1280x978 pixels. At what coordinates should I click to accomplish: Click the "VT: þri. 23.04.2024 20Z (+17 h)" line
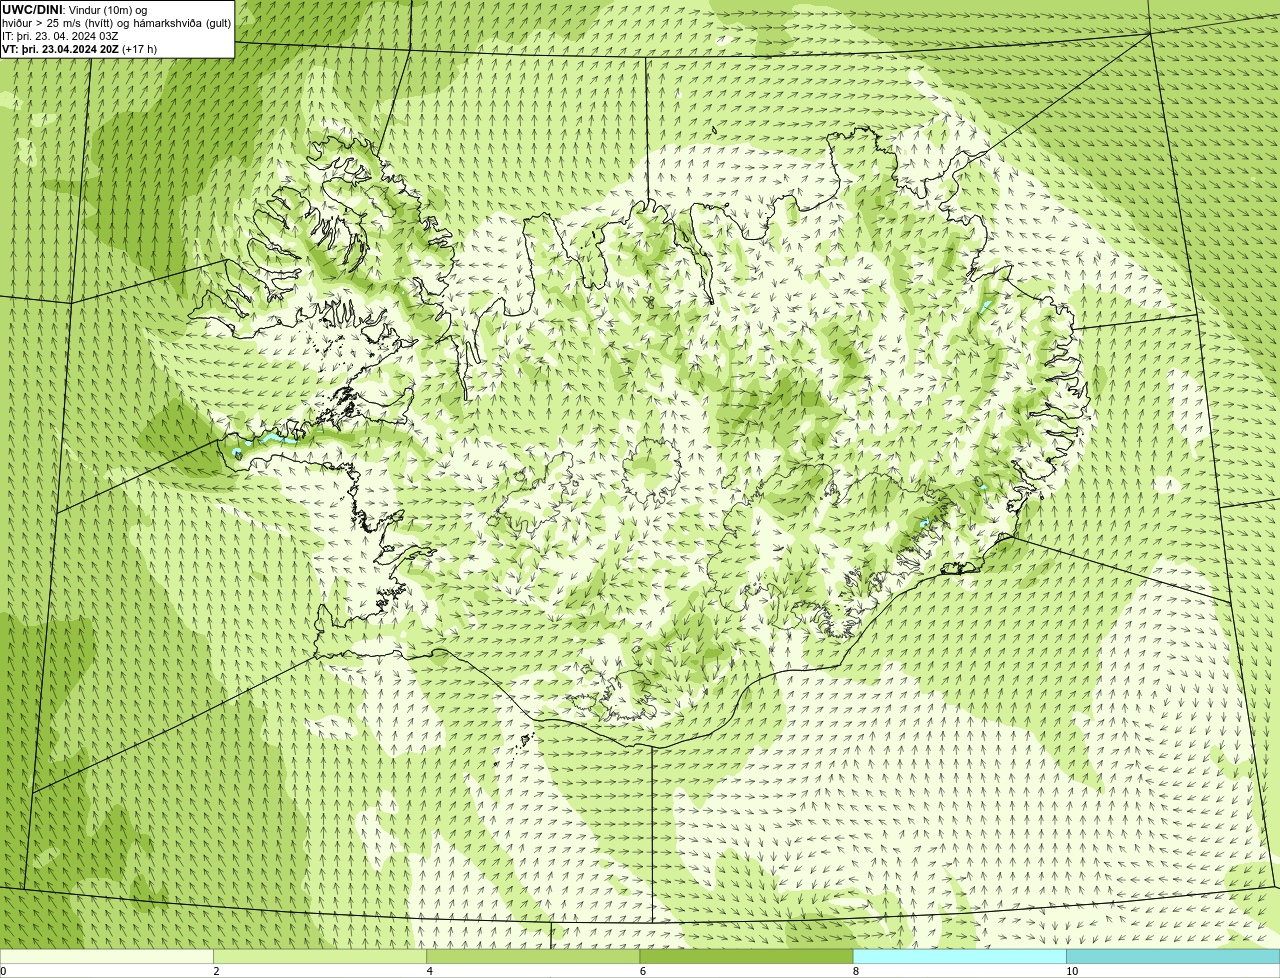click(x=80, y=49)
